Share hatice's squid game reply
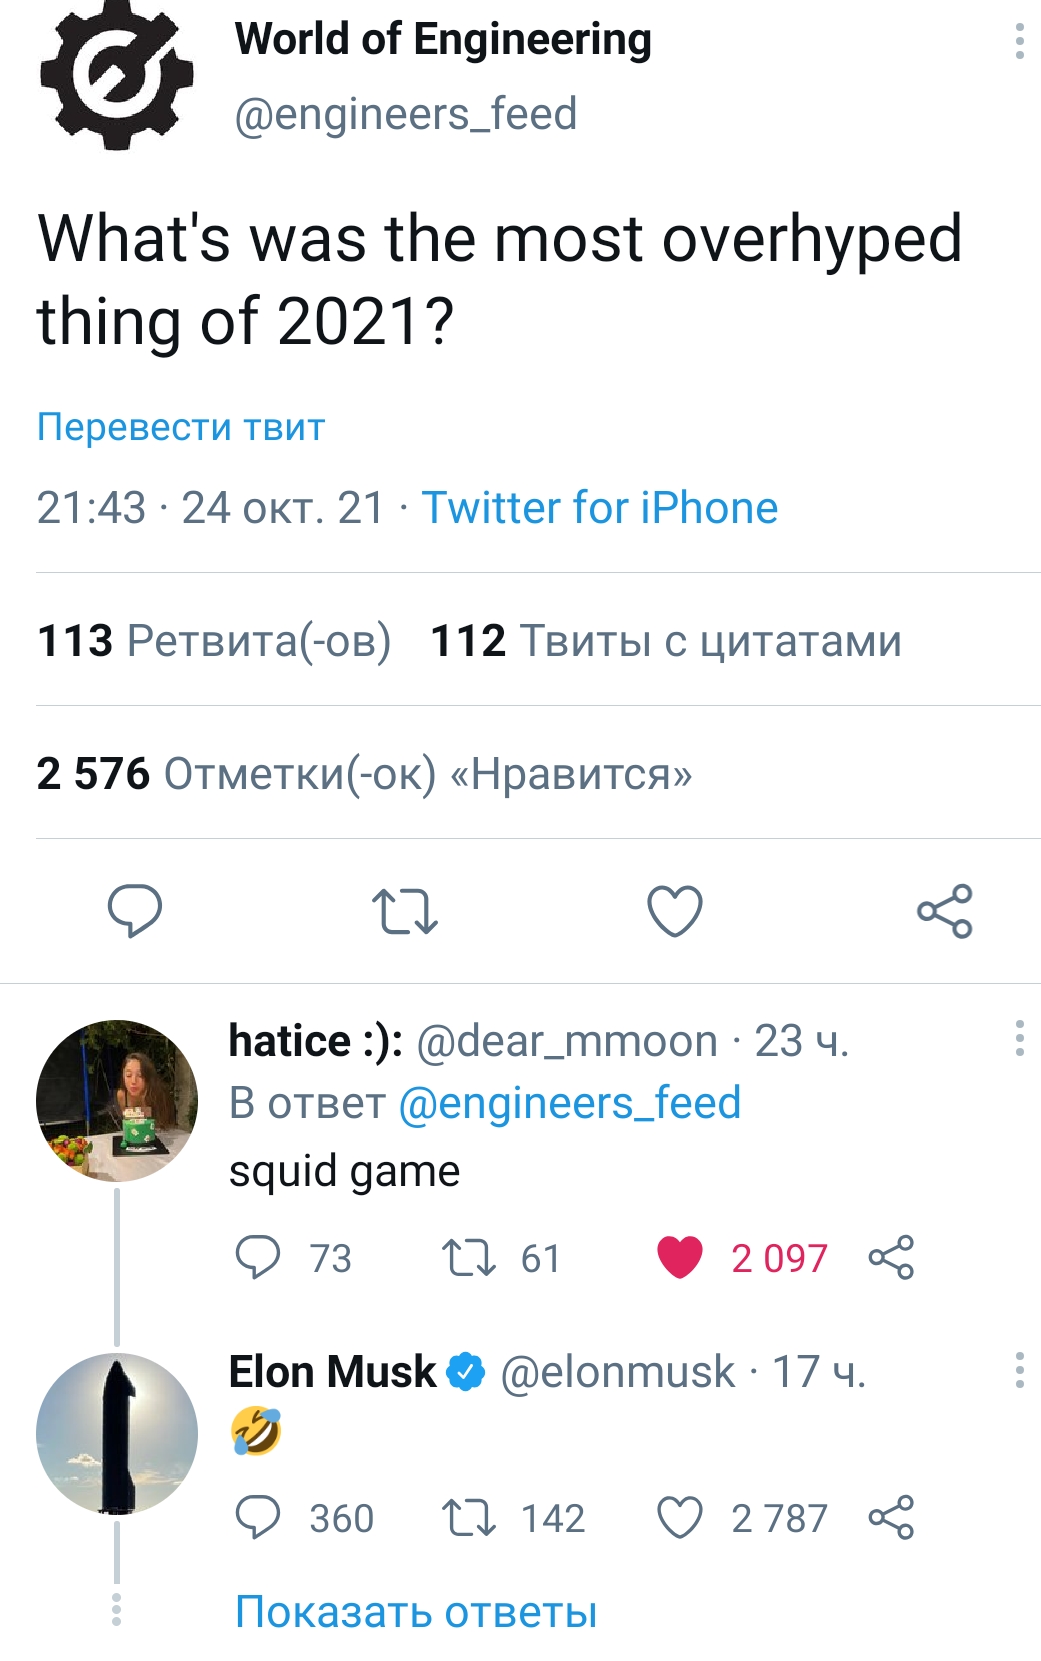The image size is (1041, 1661). [891, 1257]
